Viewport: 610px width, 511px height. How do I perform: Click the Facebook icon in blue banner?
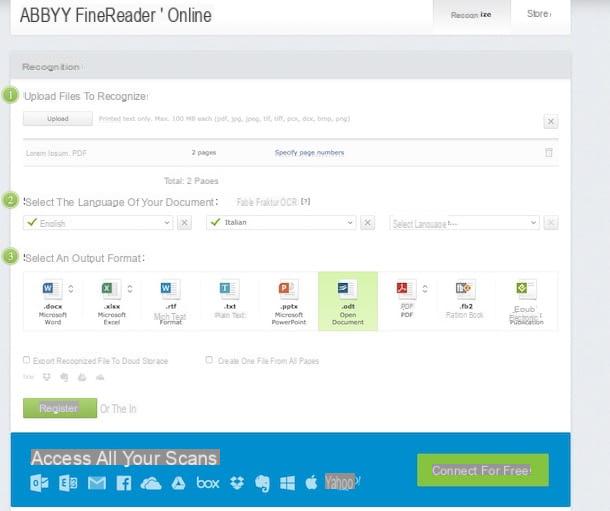124,483
